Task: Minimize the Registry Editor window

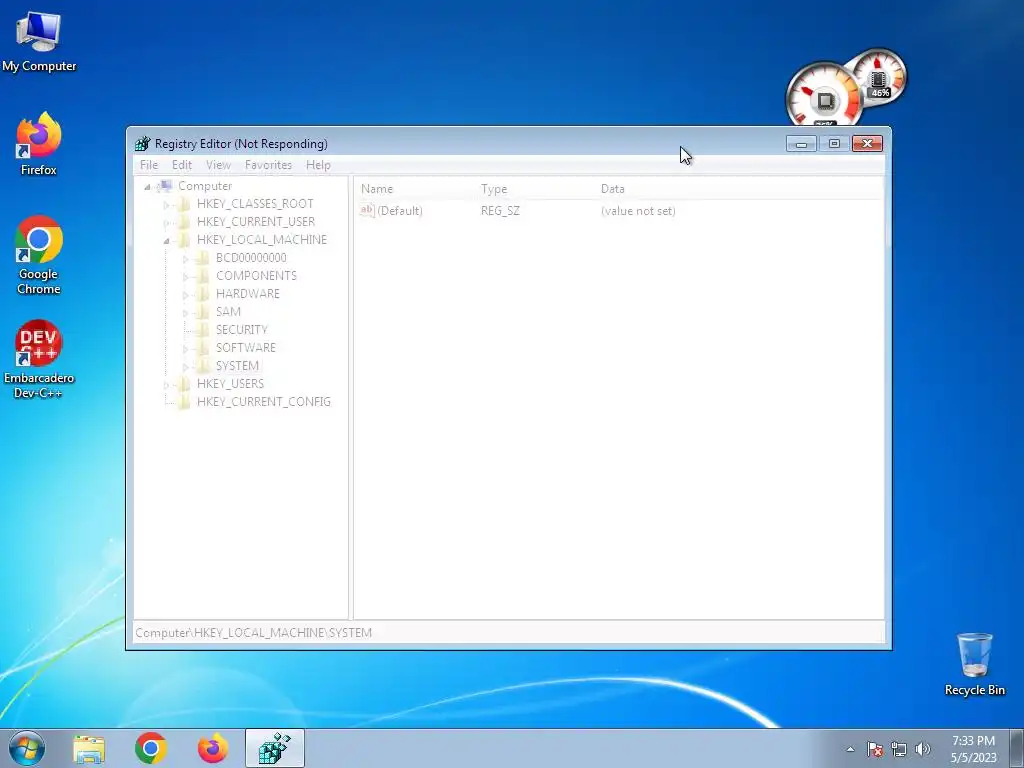Action: (801, 144)
